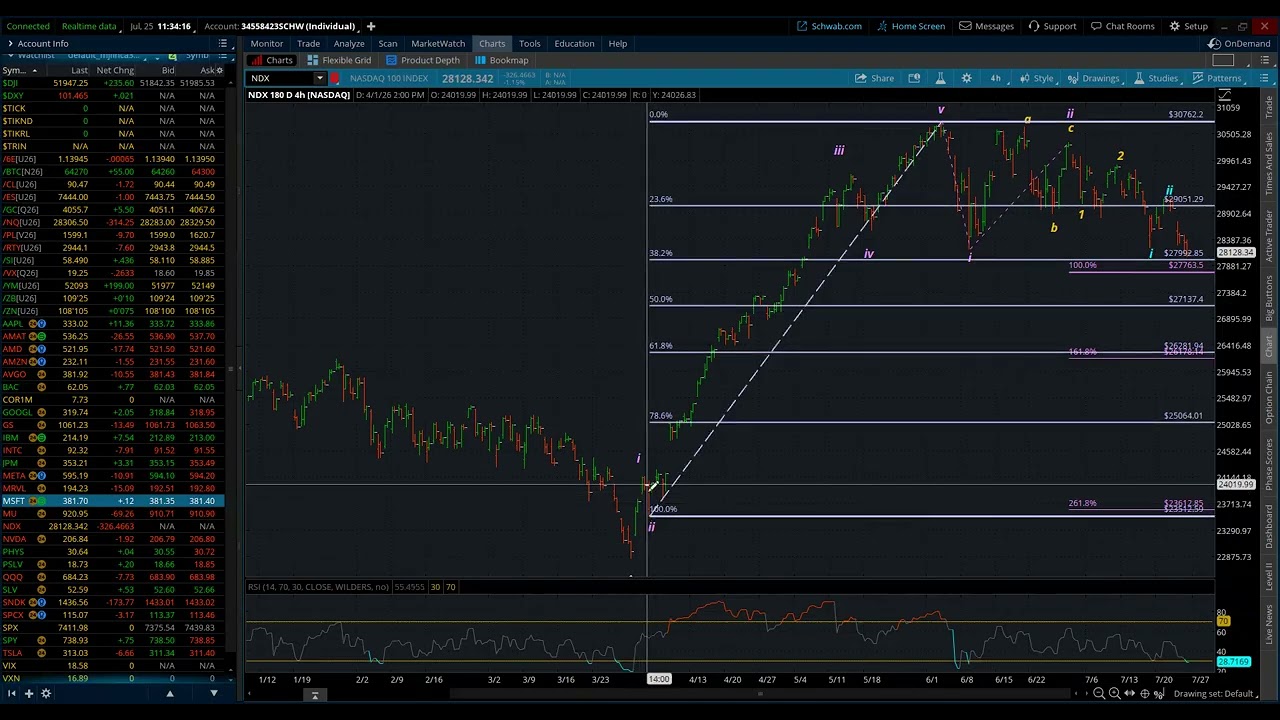Click the quick quote icon beside Share
1280x720 pixels.
(x=914, y=78)
